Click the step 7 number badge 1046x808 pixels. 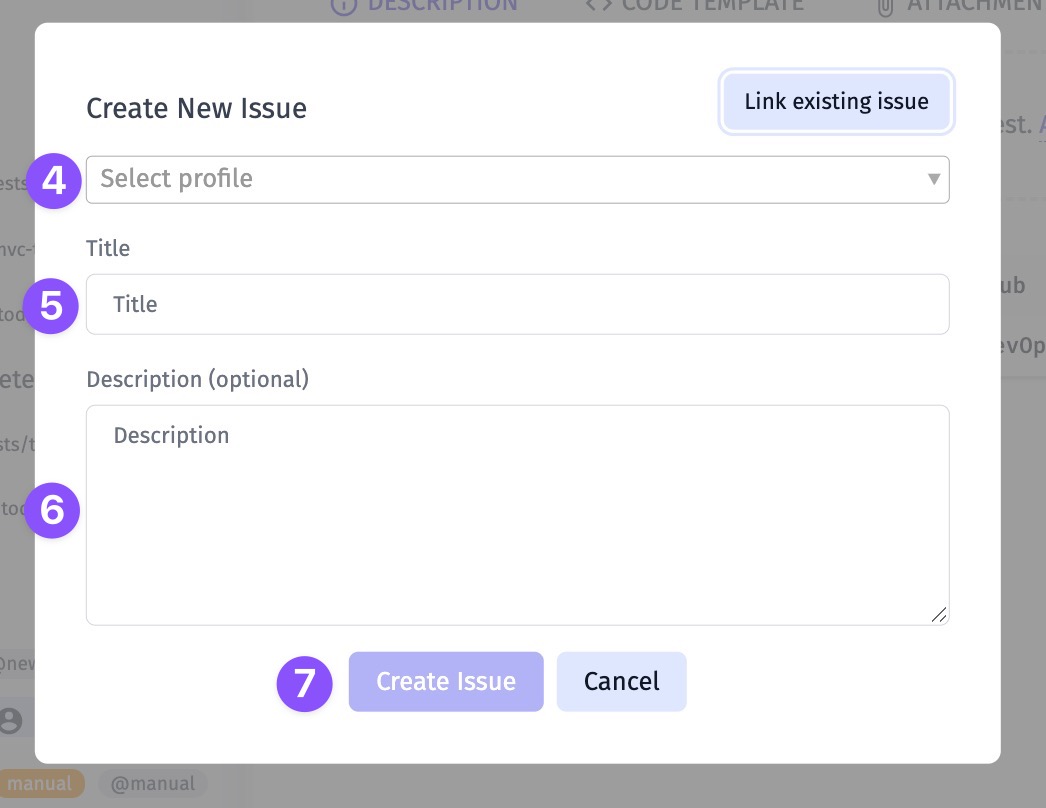click(x=304, y=683)
